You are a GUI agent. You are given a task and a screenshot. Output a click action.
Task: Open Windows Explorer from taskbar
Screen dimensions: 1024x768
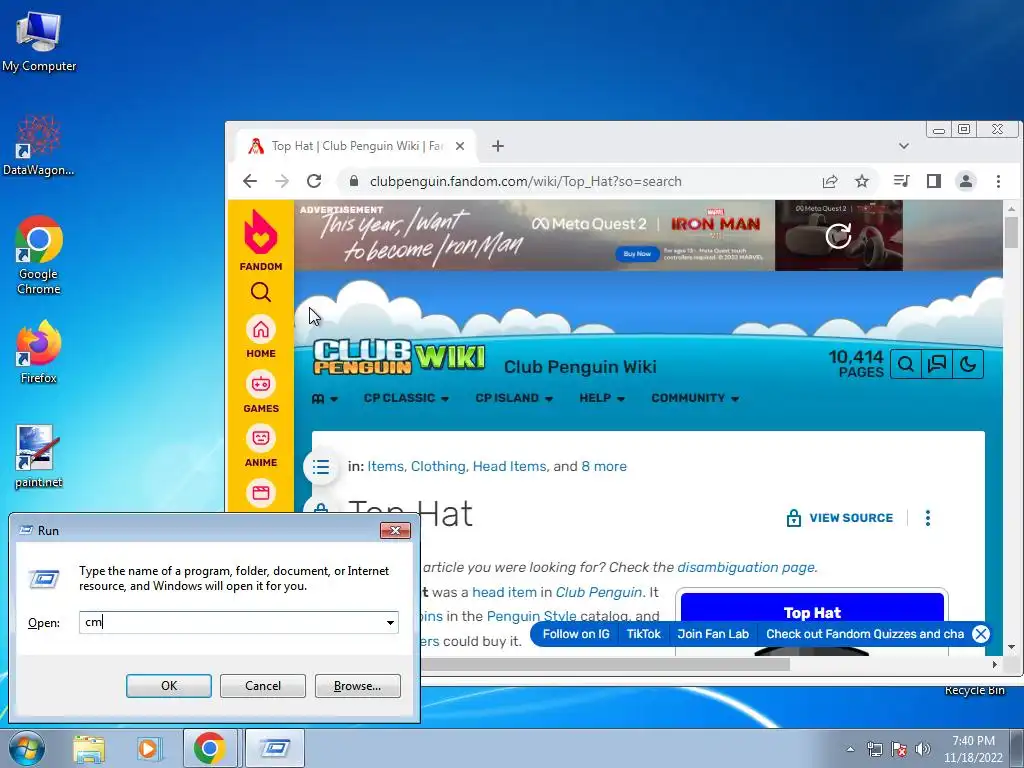[x=89, y=748]
